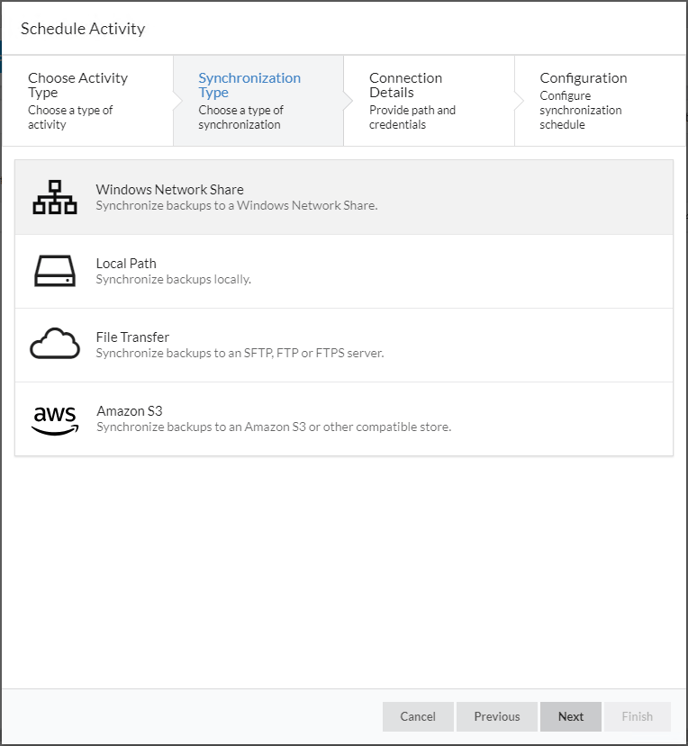Viewport: 688px width, 746px height.
Task: Click the Amazon S3 compatible store description
Action: pyautogui.click(x=274, y=427)
